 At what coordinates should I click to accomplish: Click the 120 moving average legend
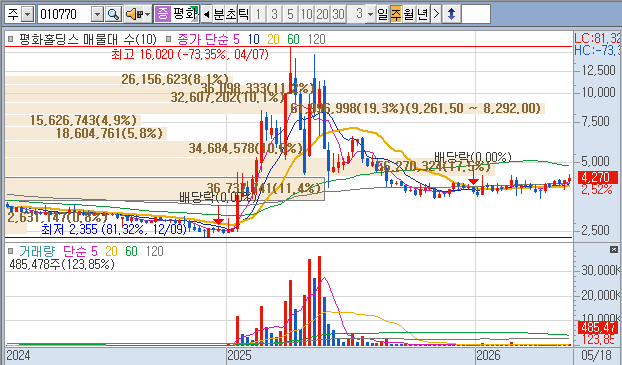point(316,39)
